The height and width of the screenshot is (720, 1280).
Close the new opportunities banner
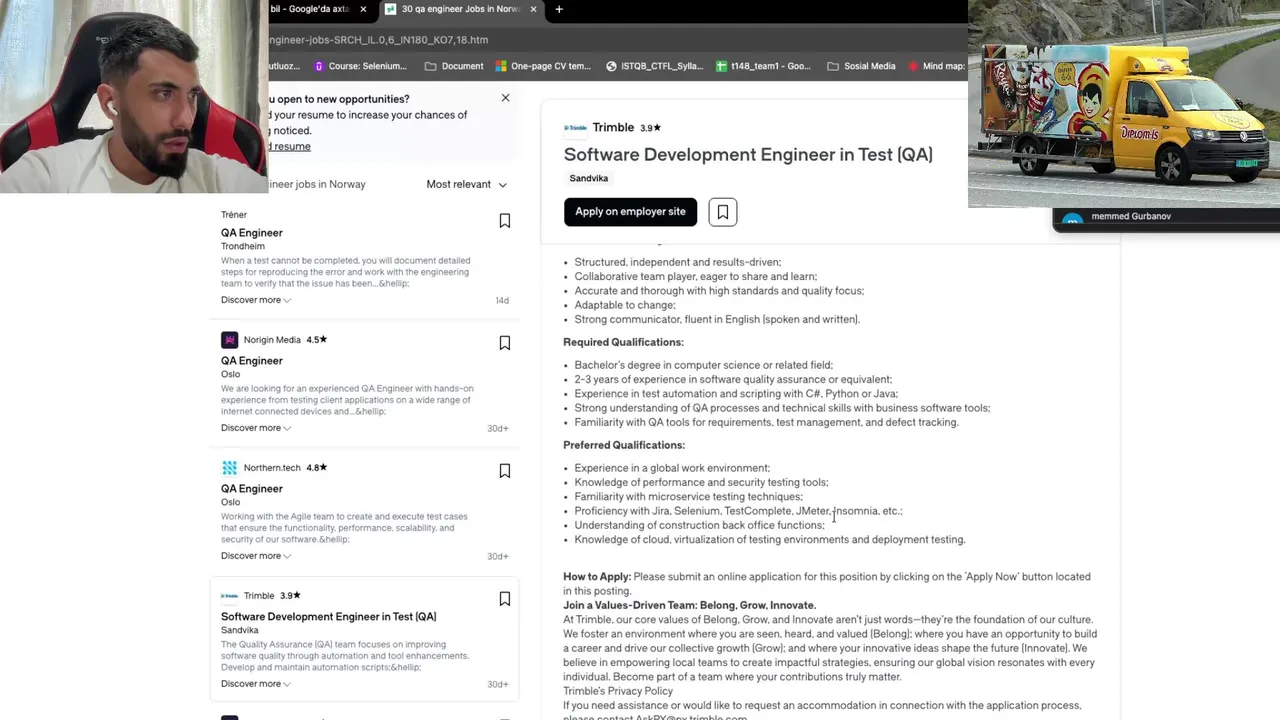tap(505, 98)
